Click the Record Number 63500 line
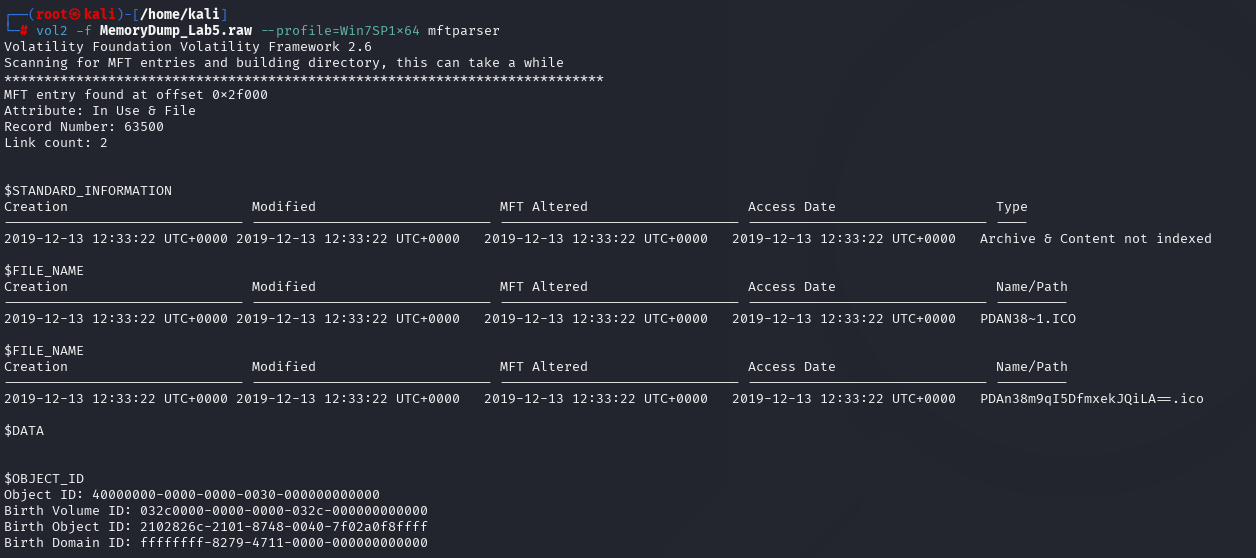 (x=84, y=127)
